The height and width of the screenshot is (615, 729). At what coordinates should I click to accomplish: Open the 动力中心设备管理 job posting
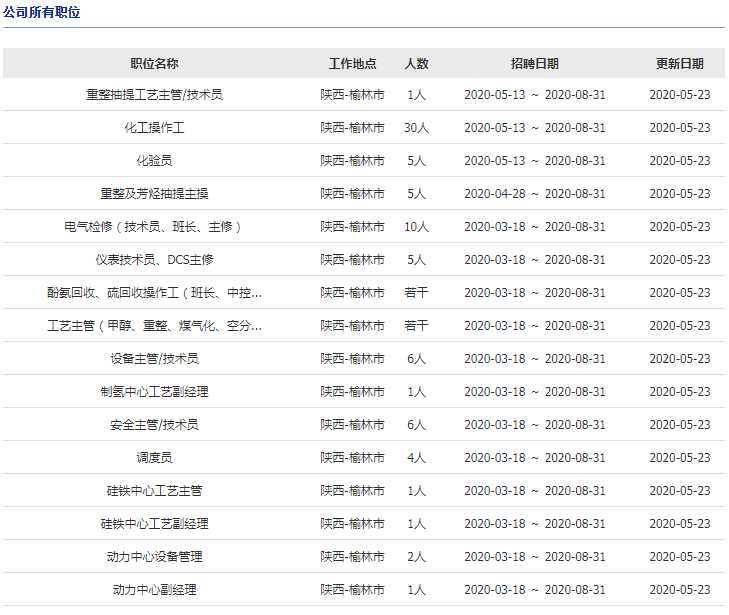coord(154,557)
